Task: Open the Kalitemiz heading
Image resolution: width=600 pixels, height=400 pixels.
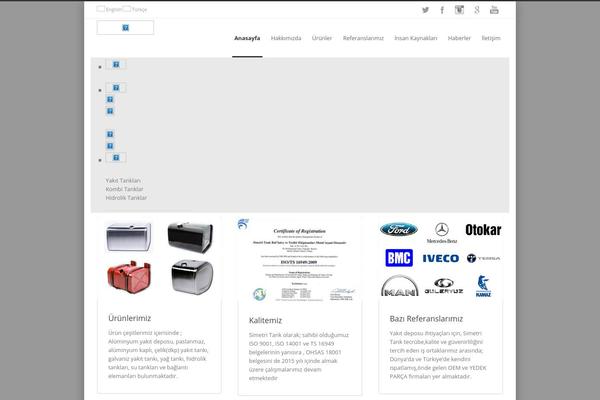Action: tap(265, 320)
